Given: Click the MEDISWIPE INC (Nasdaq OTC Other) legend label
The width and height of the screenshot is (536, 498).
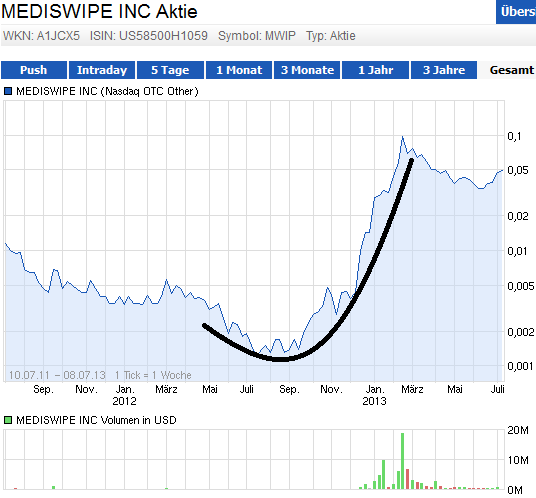Looking at the screenshot, I should pos(107,91).
